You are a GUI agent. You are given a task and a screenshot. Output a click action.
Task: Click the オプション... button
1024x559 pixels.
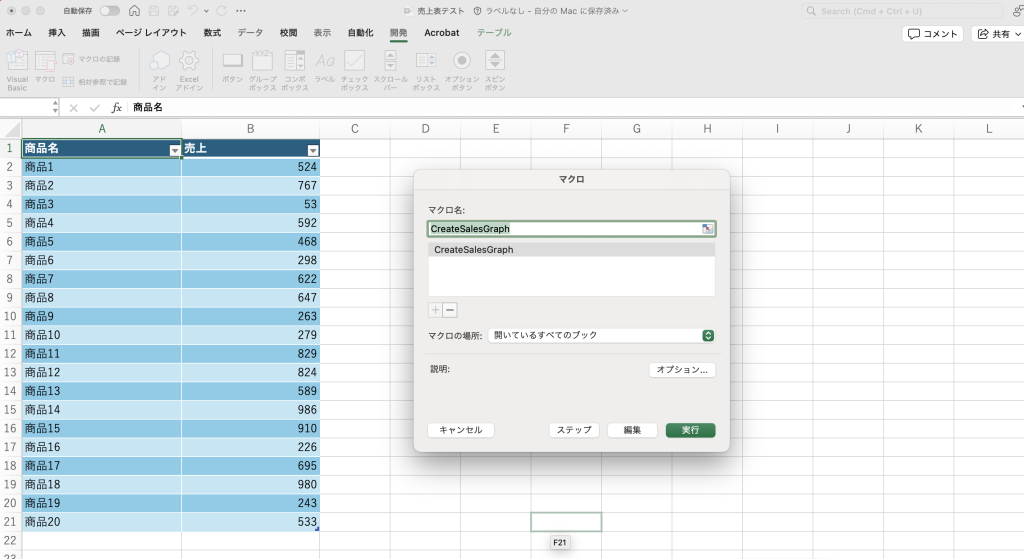682,370
